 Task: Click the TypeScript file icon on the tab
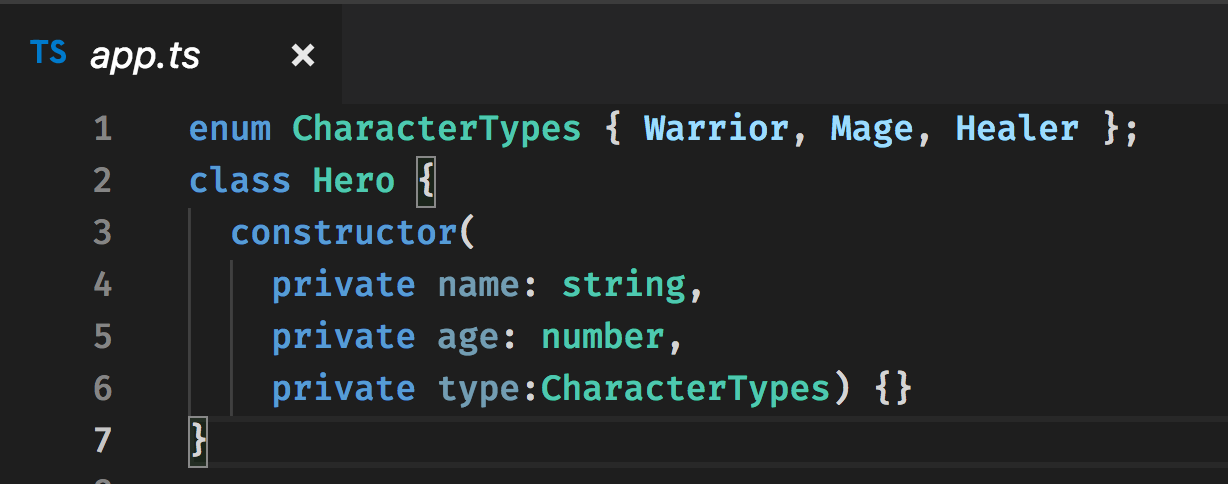pyautogui.click(x=48, y=54)
